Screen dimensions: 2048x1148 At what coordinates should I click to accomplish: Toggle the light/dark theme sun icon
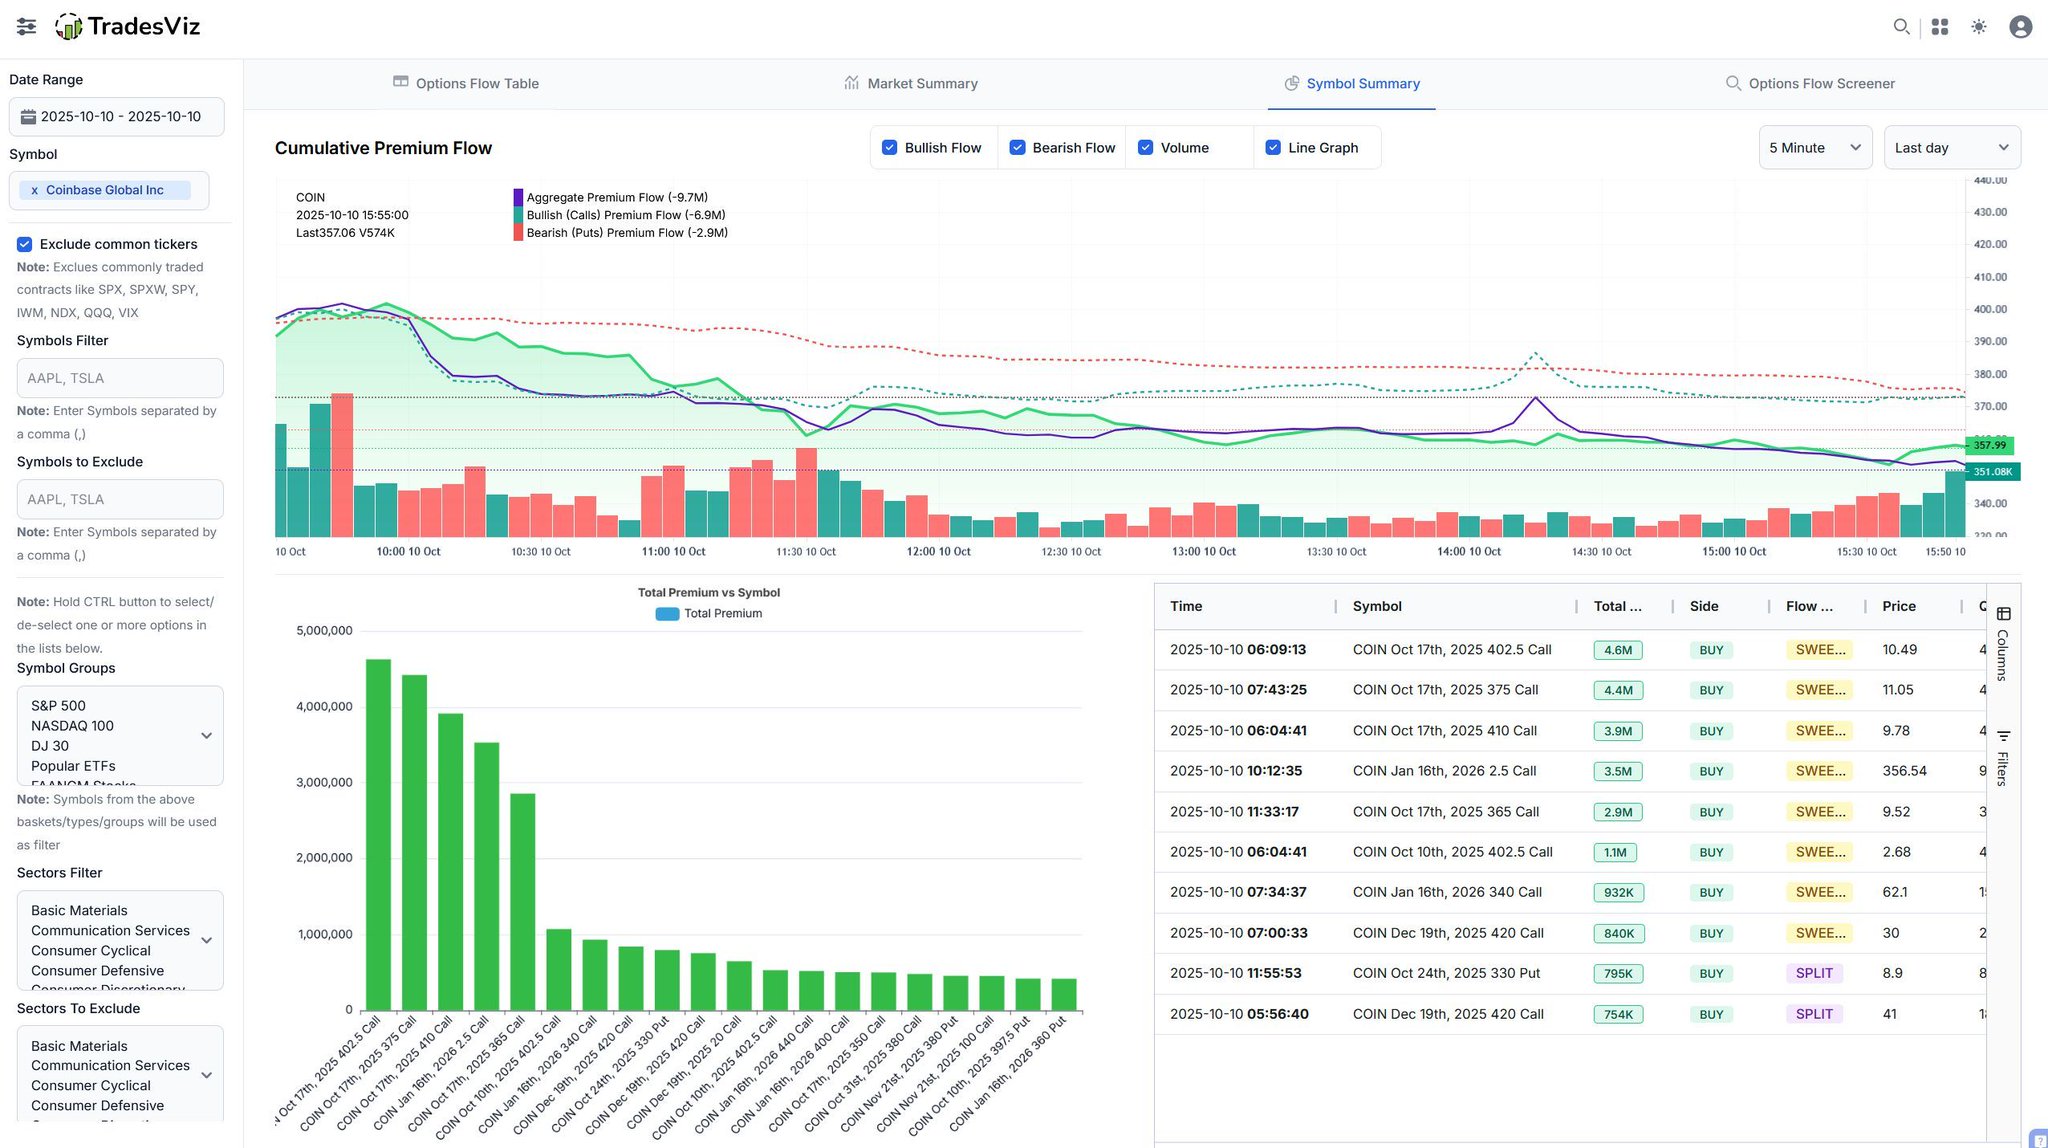1979,27
